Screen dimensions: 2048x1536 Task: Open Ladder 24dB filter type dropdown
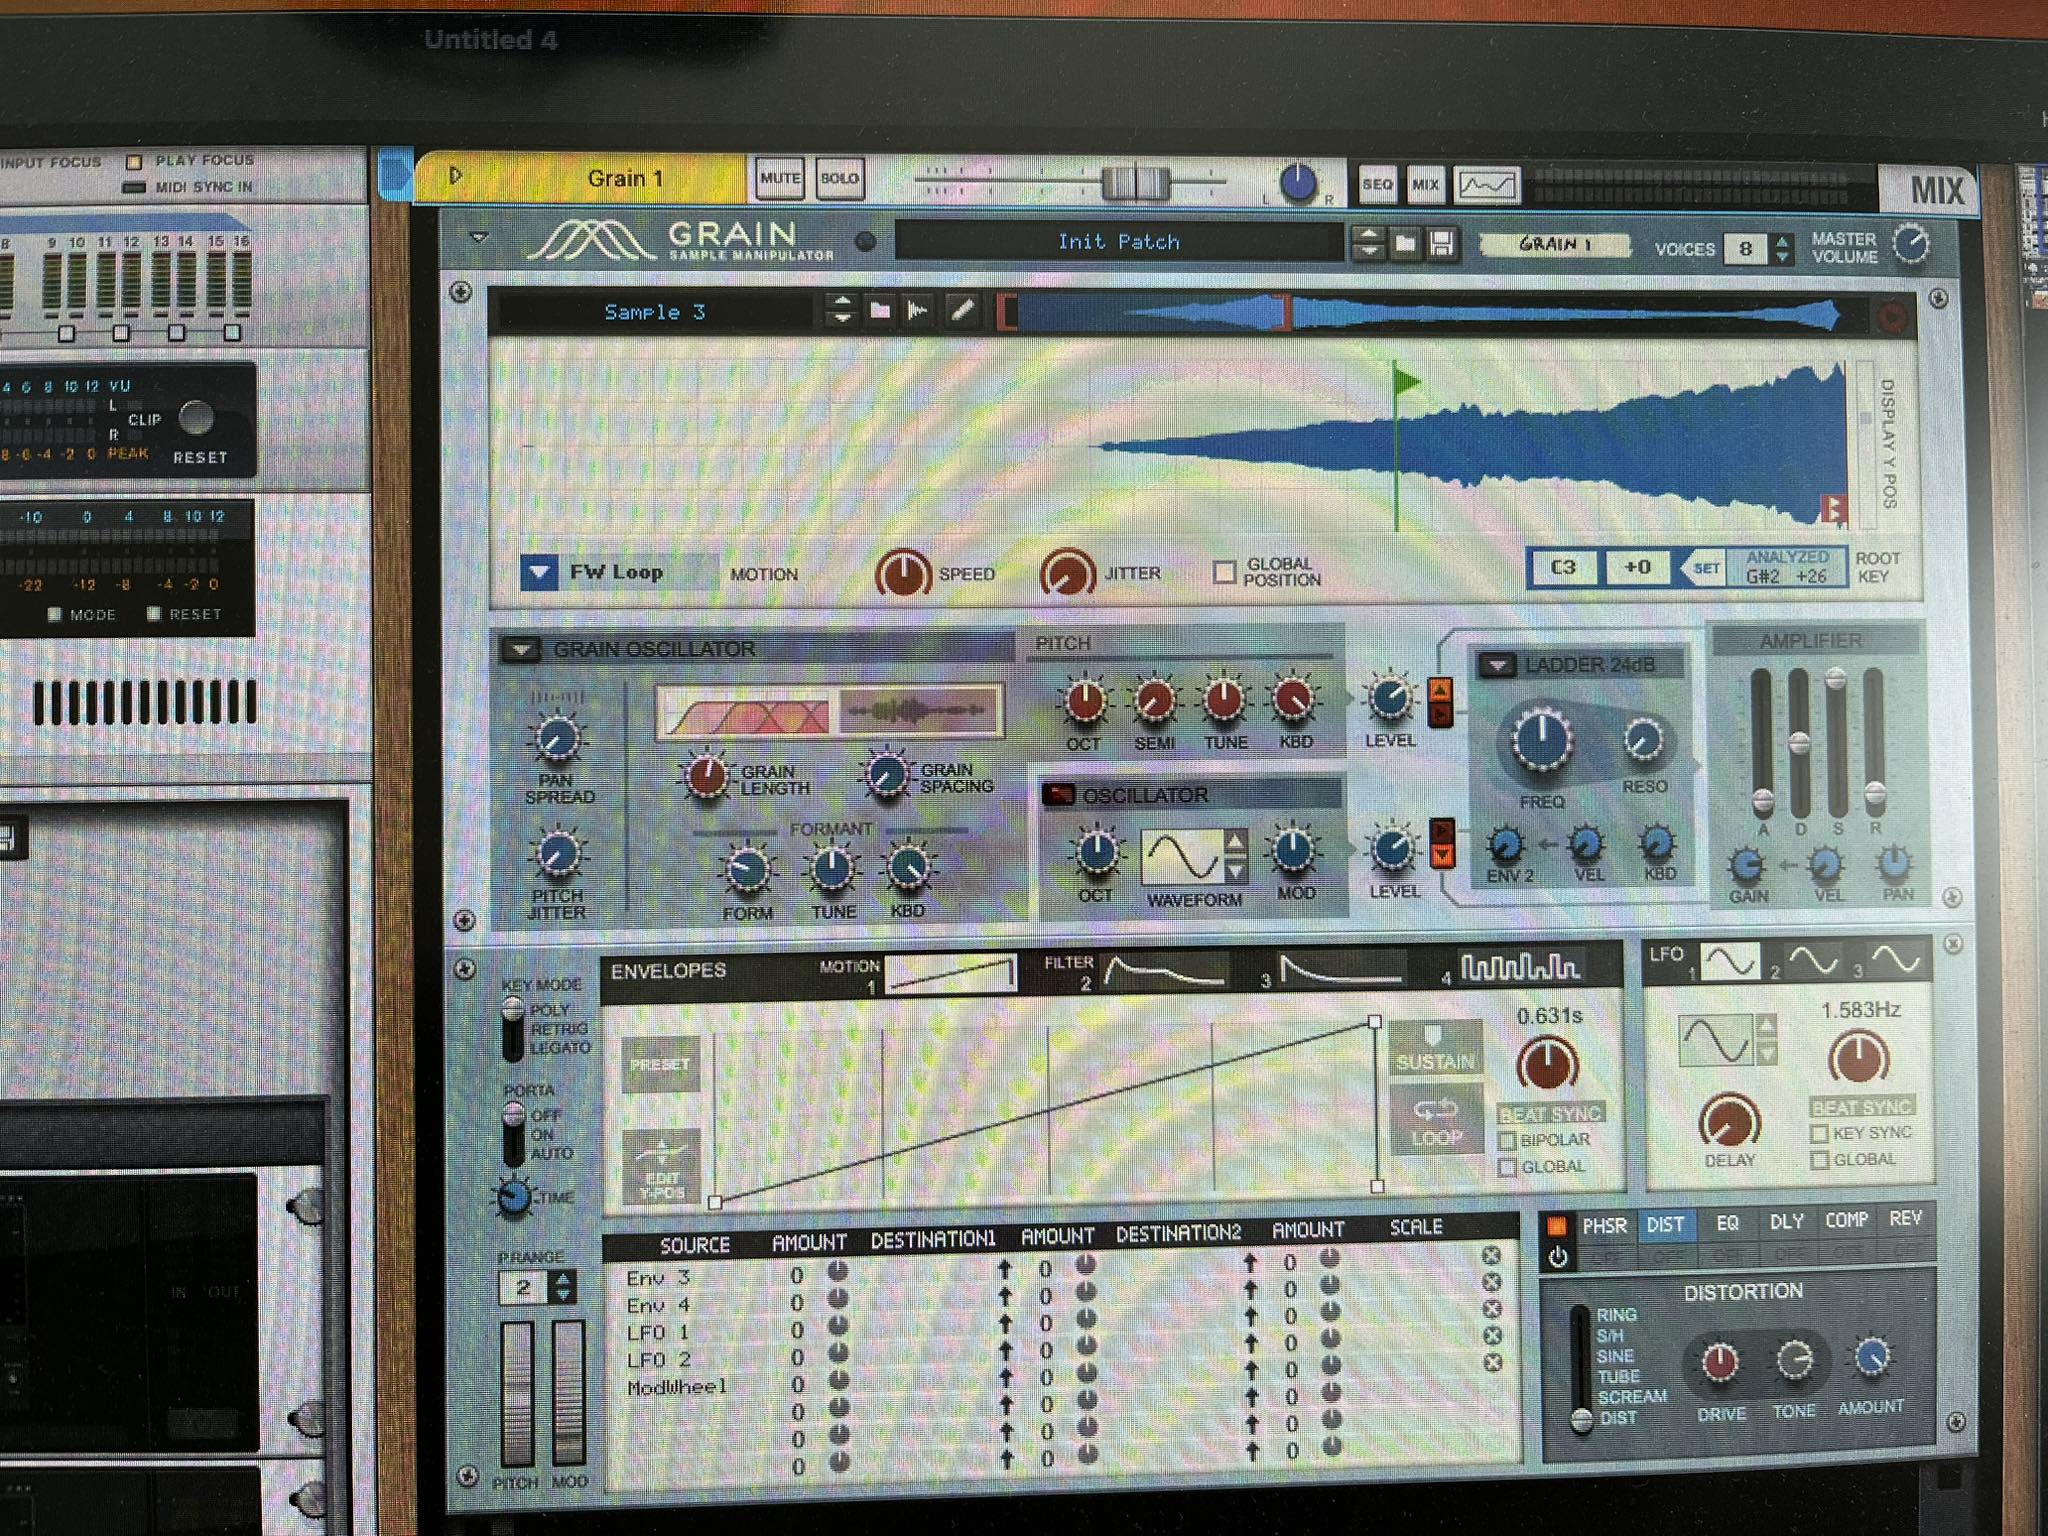1497,664
